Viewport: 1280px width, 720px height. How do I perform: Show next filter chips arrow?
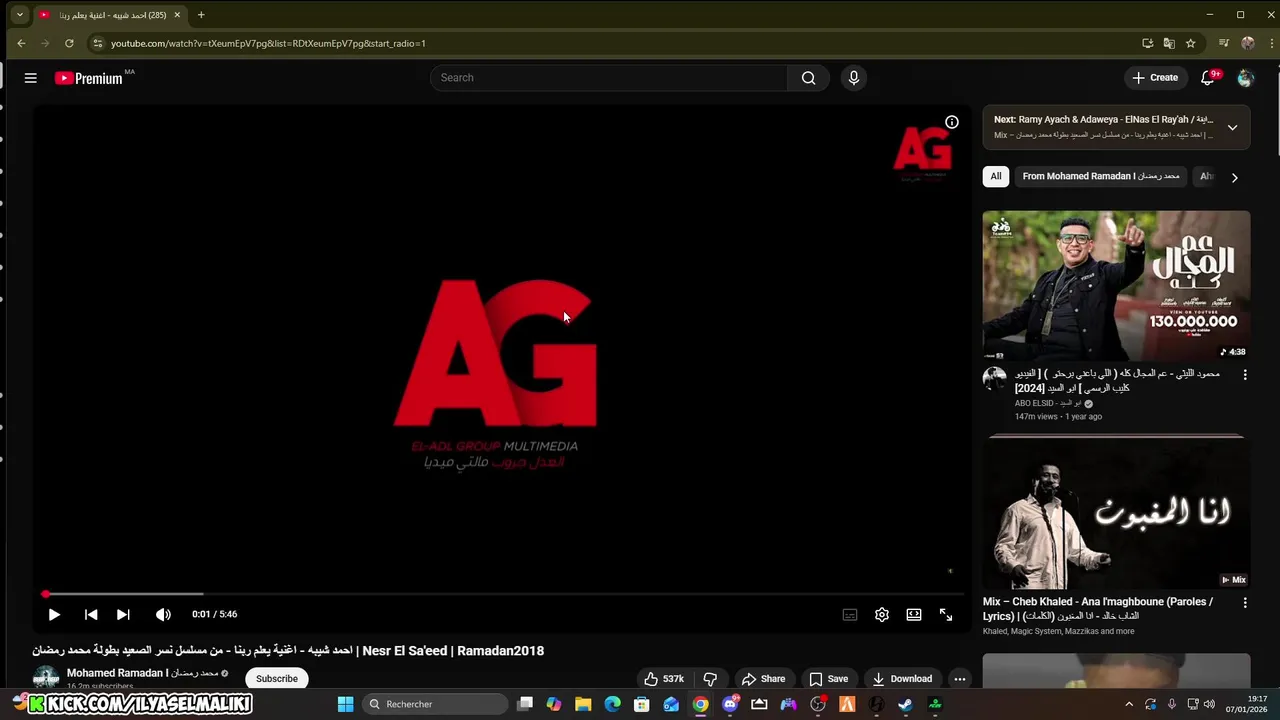point(1234,177)
